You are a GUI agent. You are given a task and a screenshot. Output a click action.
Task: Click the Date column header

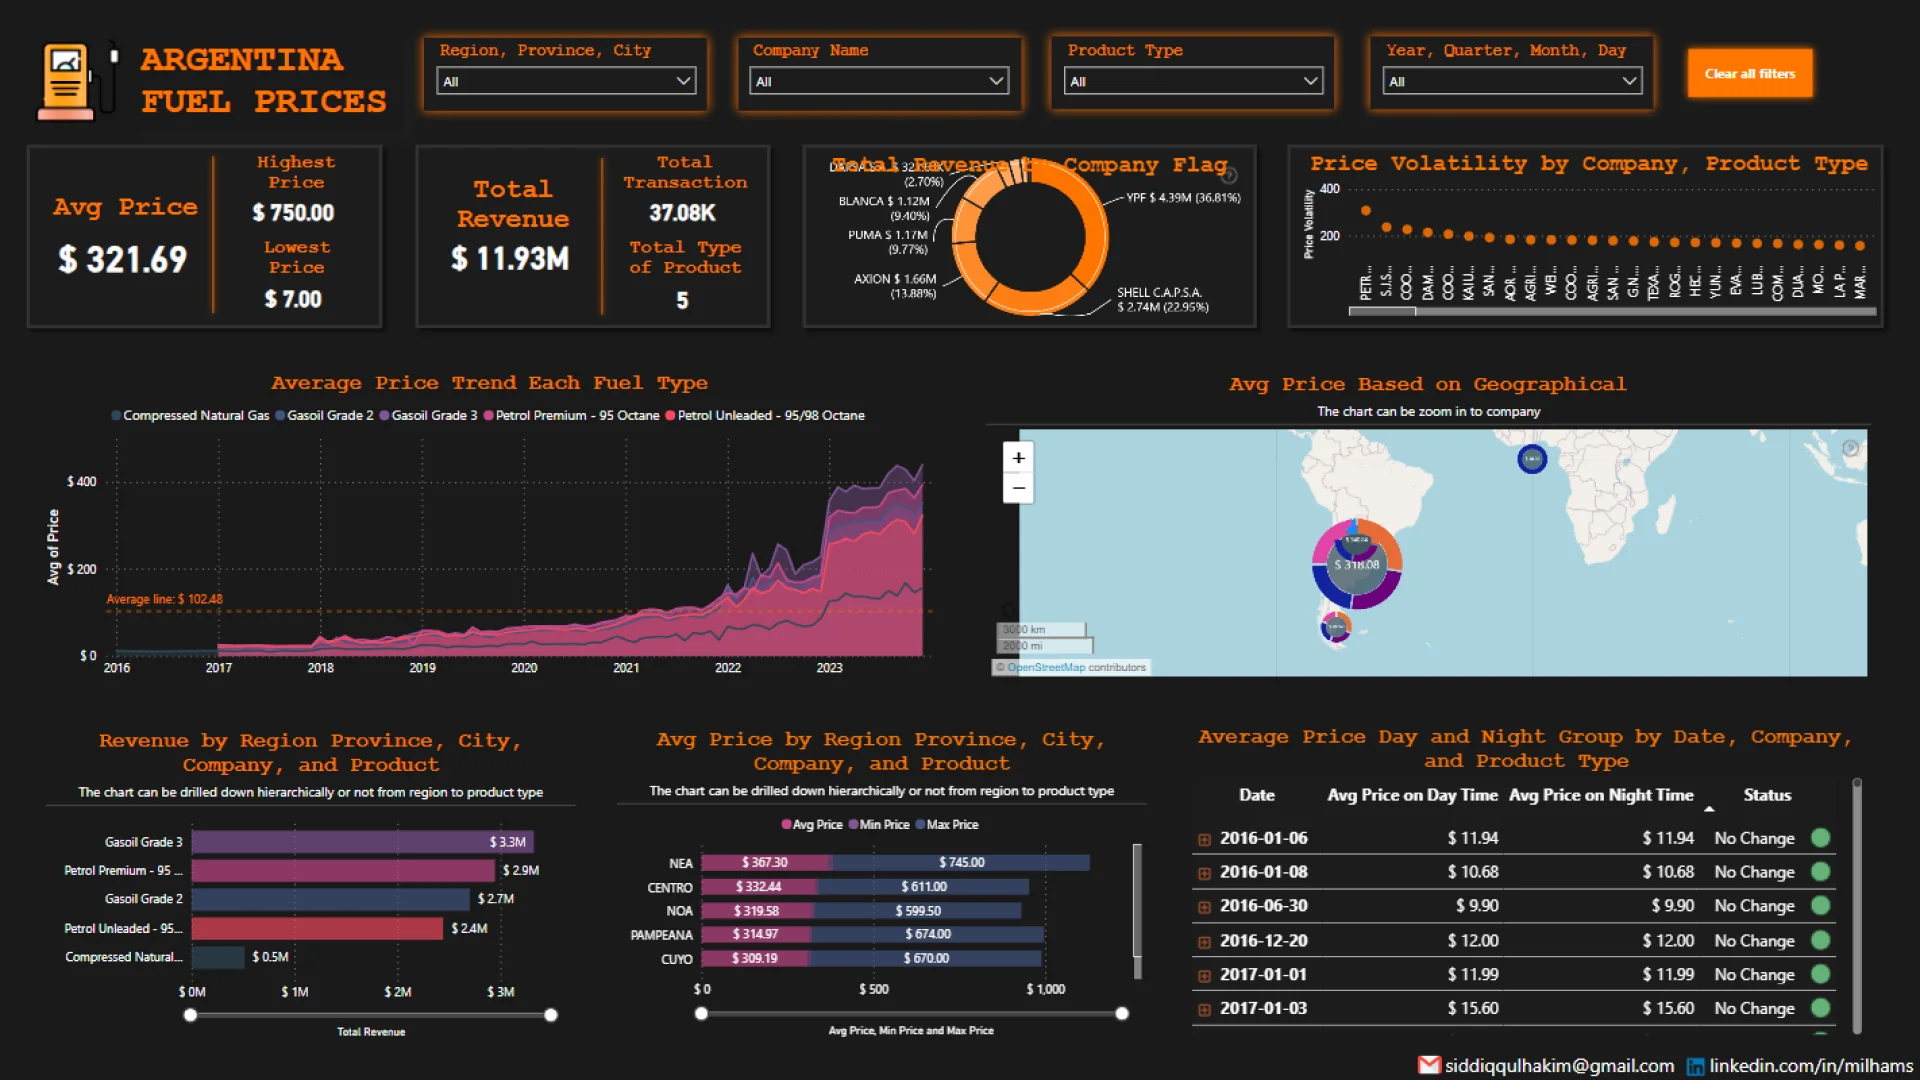pyautogui.click(x=1257, y=795)
